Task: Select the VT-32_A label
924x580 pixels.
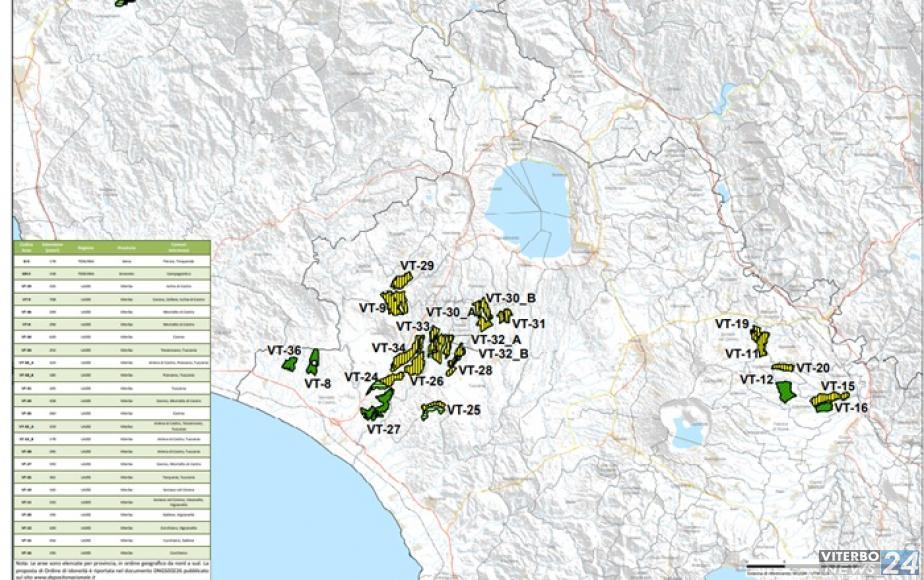Action: [496, 340]
